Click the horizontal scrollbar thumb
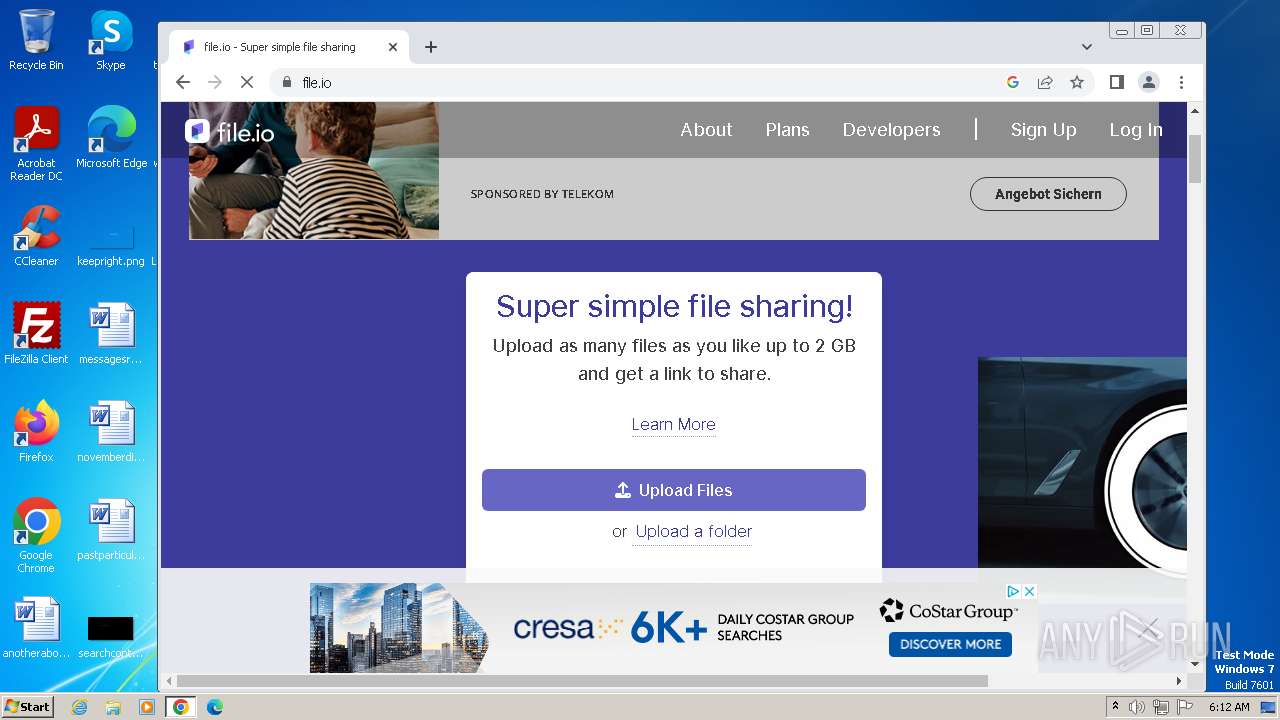Image resolution: width=1280 pixels, height=720 pixels. (582, 681)
